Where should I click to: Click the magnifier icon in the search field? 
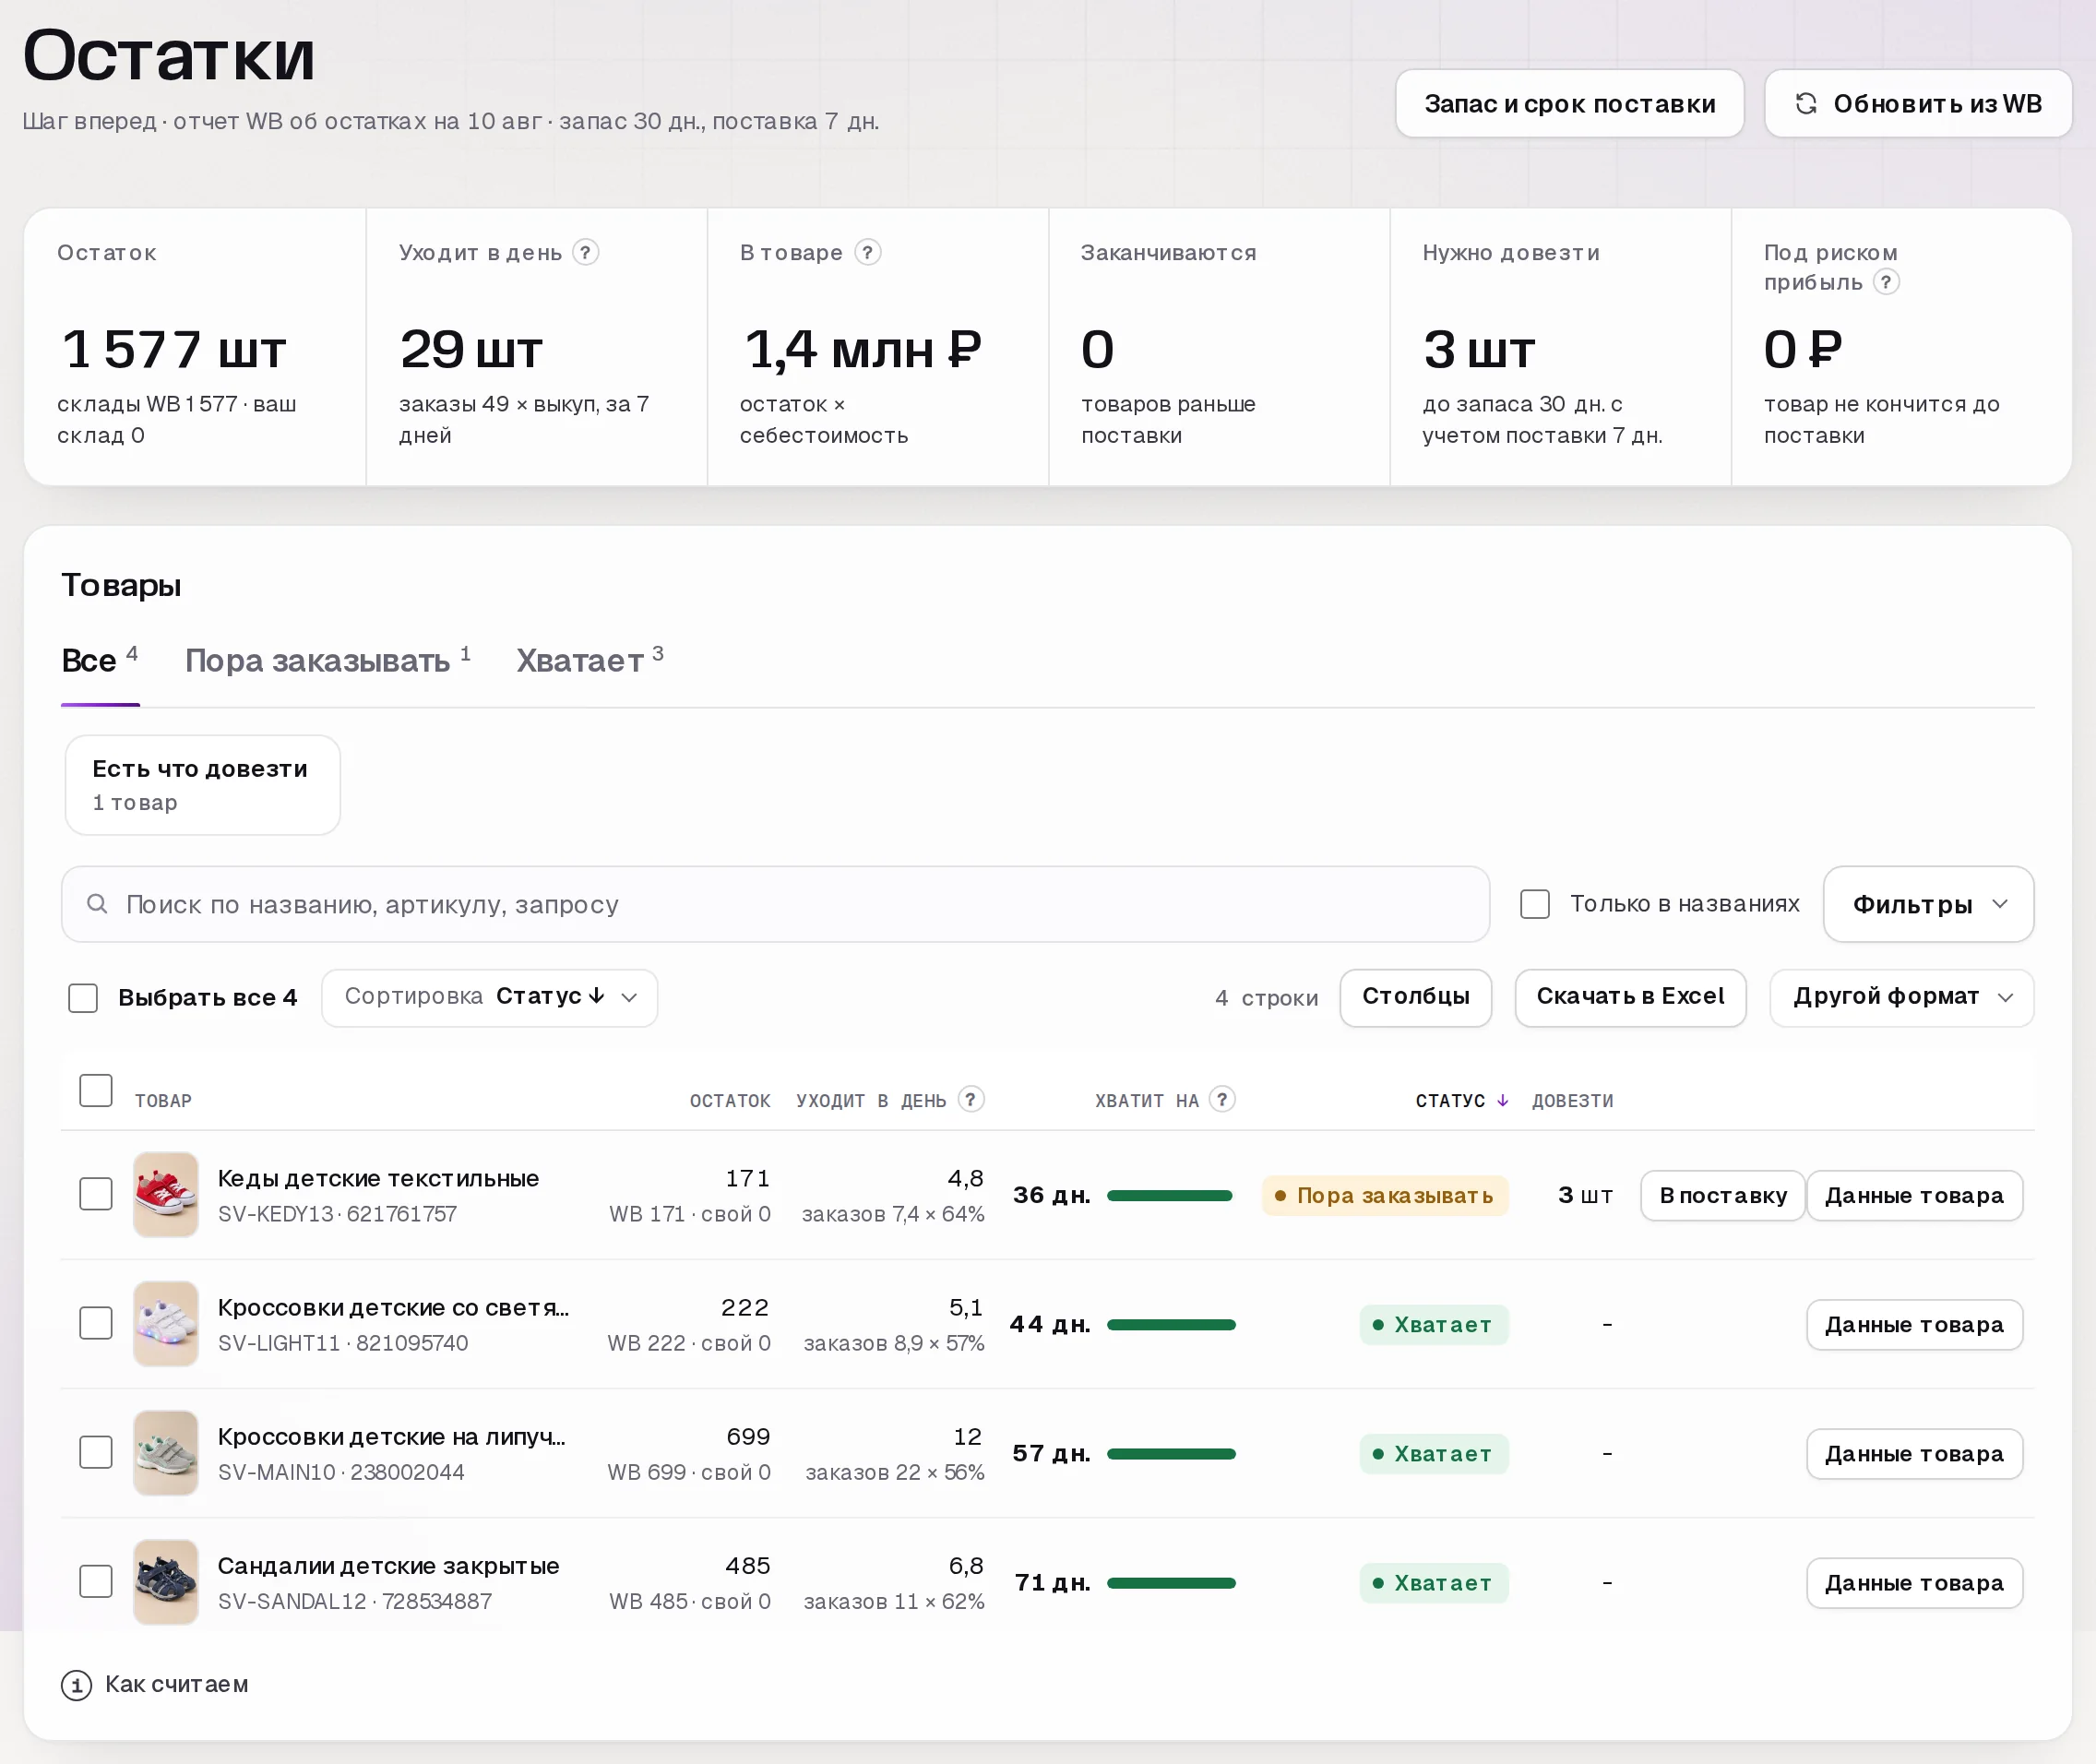[97, 904]
